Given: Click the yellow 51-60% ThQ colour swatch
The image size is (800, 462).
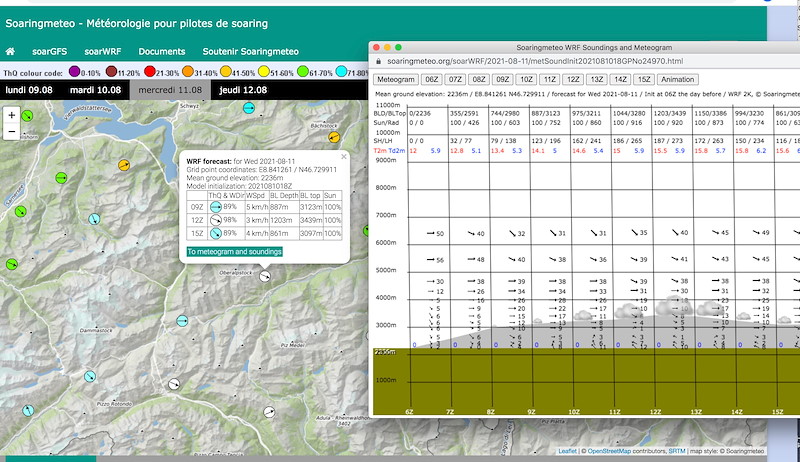Looking at the screenshot, I should tap(264, 71).
